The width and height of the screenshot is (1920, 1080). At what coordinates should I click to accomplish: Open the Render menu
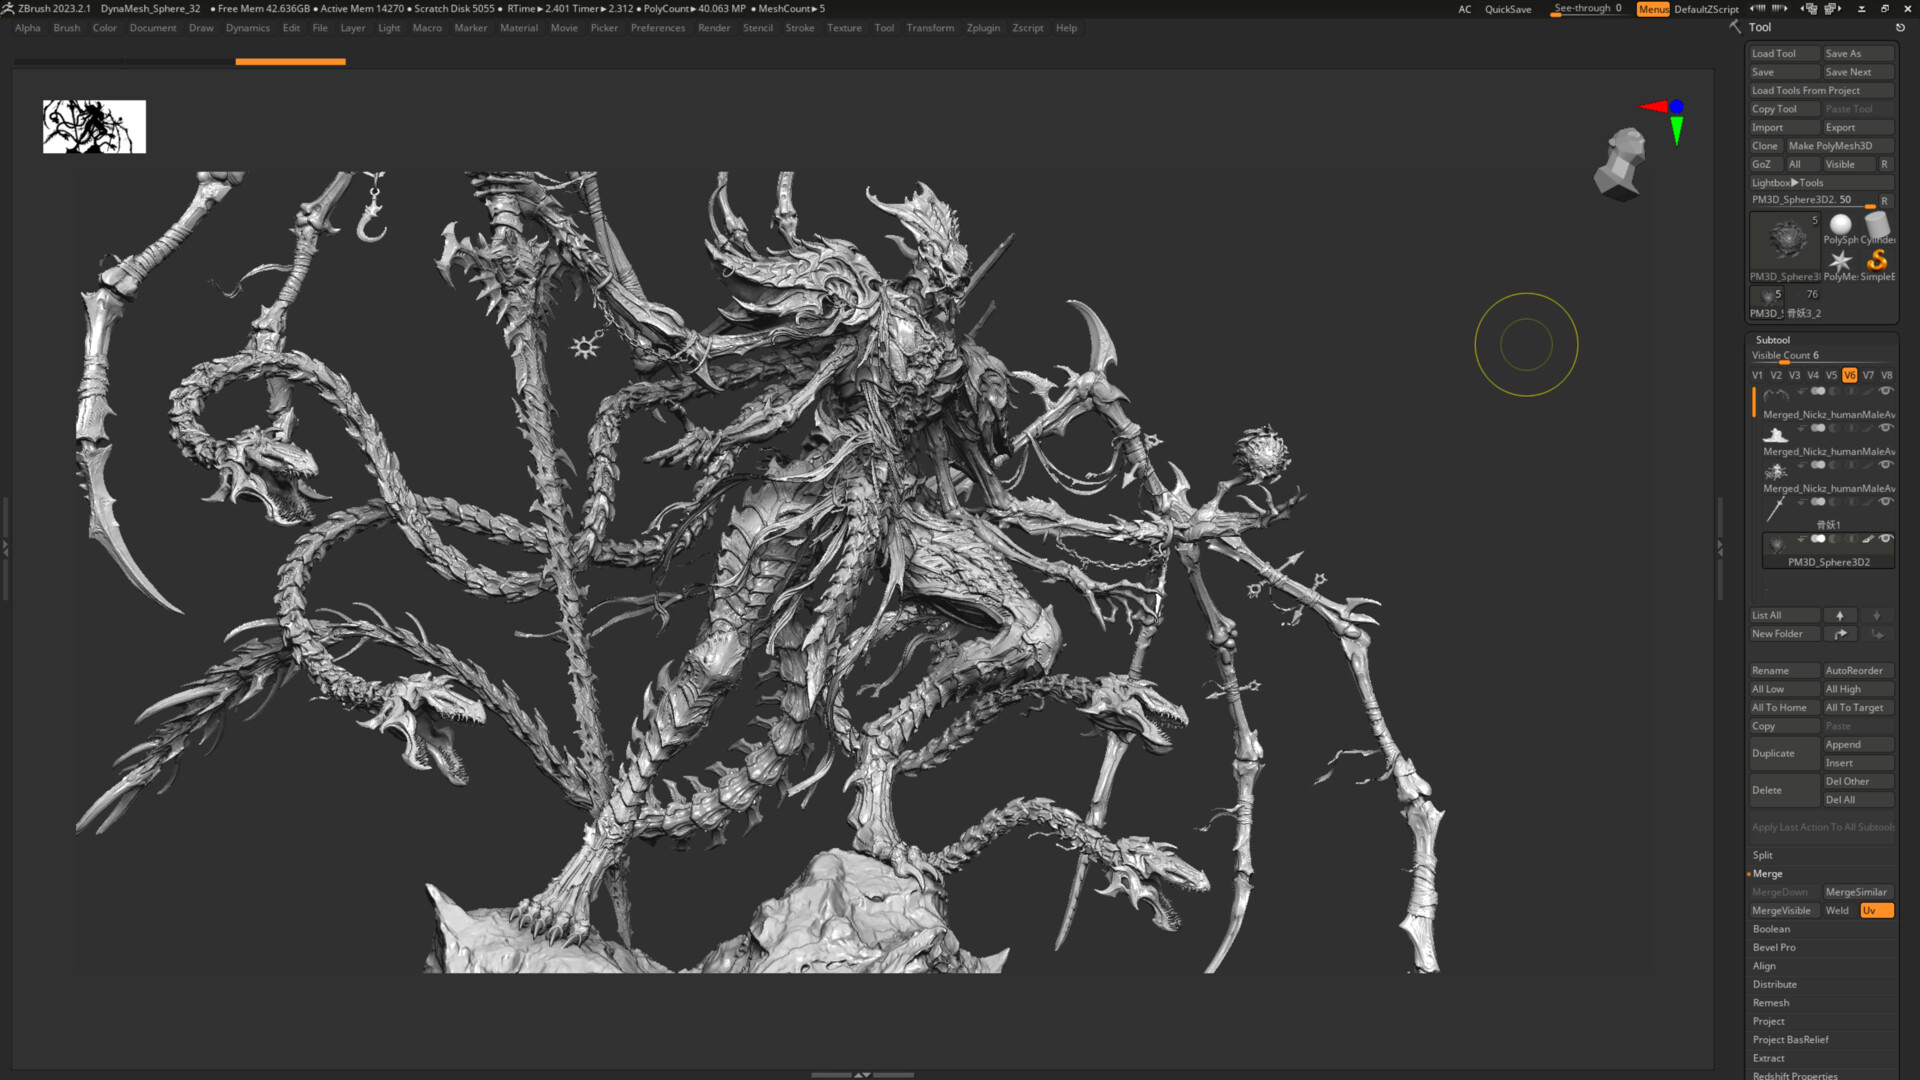[x=714, y=28]
